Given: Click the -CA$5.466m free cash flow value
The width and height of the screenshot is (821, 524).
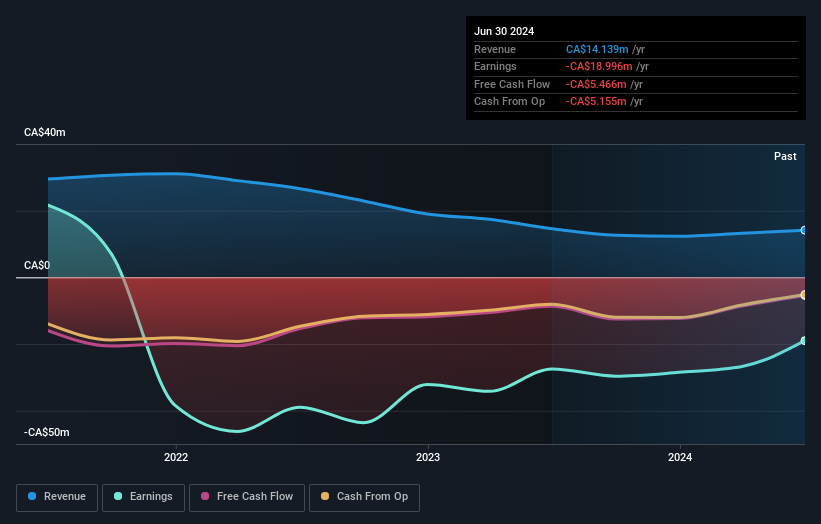Looking at the screenshot, I should pyautogui.click(x=596, y=84).
